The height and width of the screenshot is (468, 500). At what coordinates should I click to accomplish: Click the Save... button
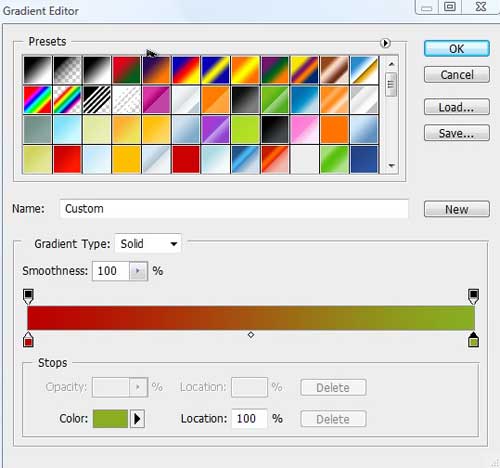tap(457, 133)
